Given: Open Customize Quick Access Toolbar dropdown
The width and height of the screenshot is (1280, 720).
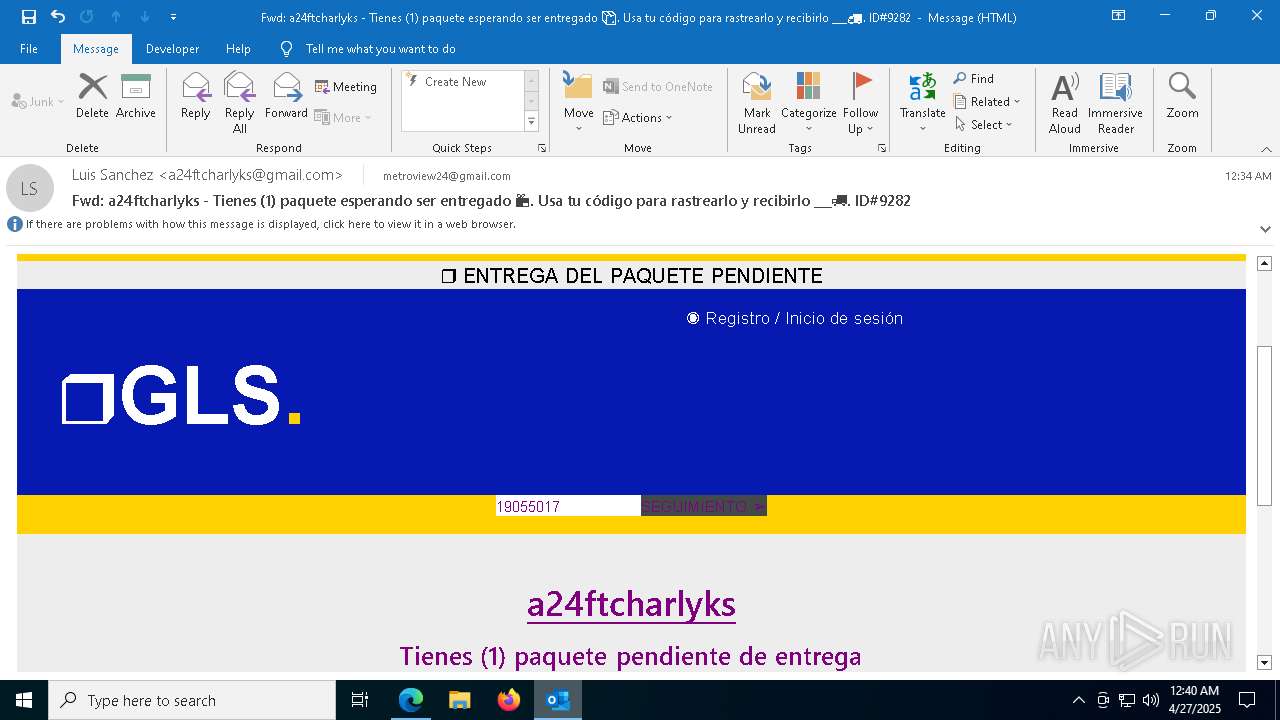Looking at the screenshot, I should tap(173, 17).
